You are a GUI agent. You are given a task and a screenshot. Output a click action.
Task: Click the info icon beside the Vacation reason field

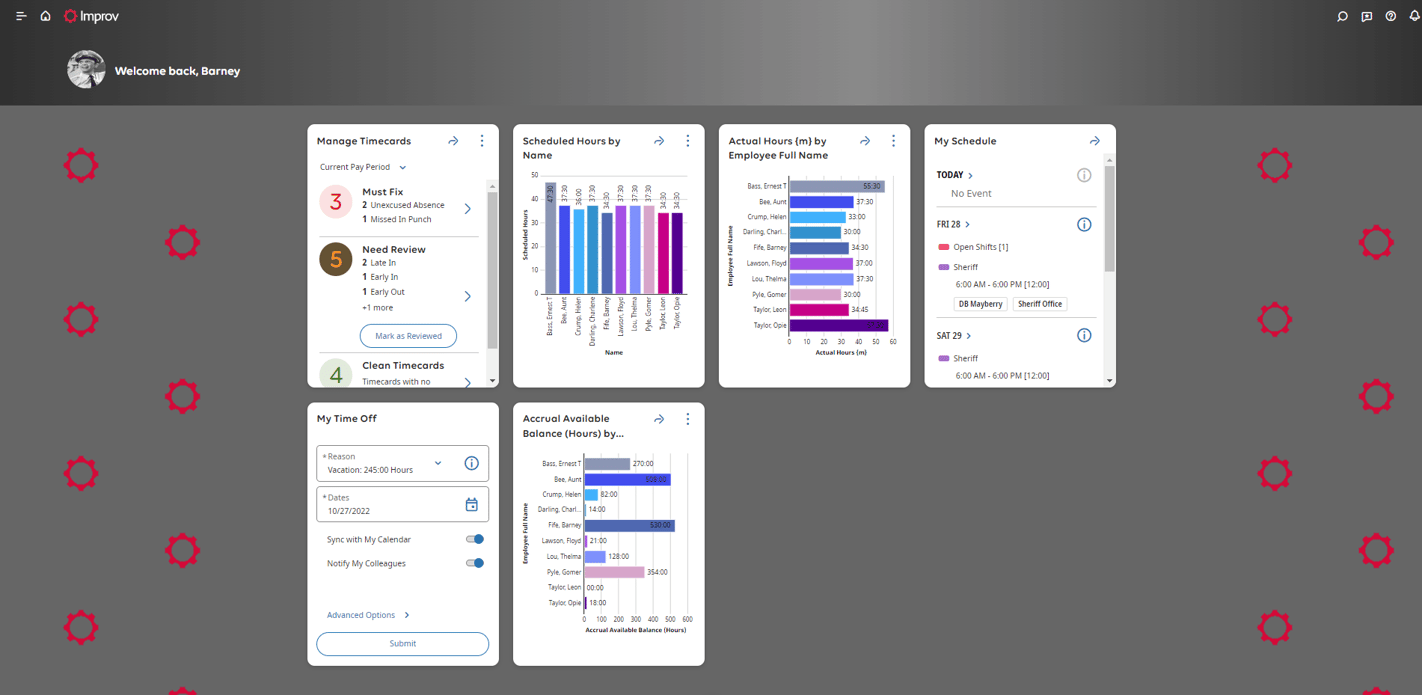(x=471, y=463)
